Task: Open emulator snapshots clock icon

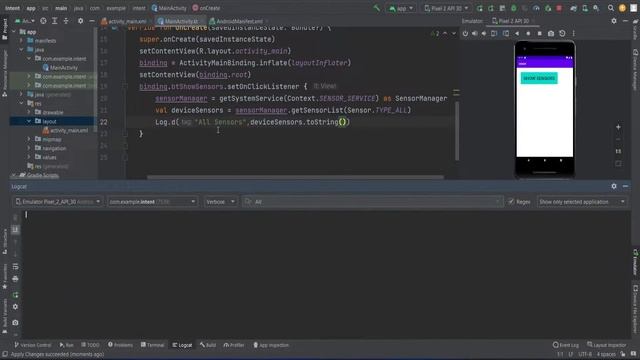Action: (562, 33)
